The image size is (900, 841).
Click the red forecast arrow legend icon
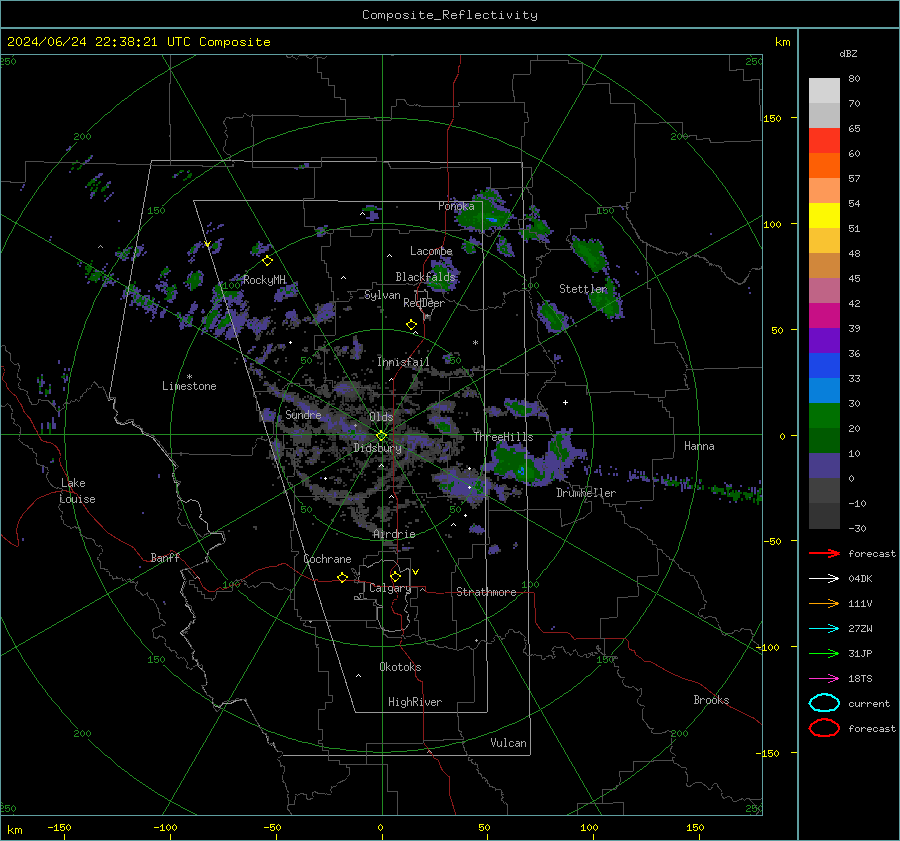[824, 553]
